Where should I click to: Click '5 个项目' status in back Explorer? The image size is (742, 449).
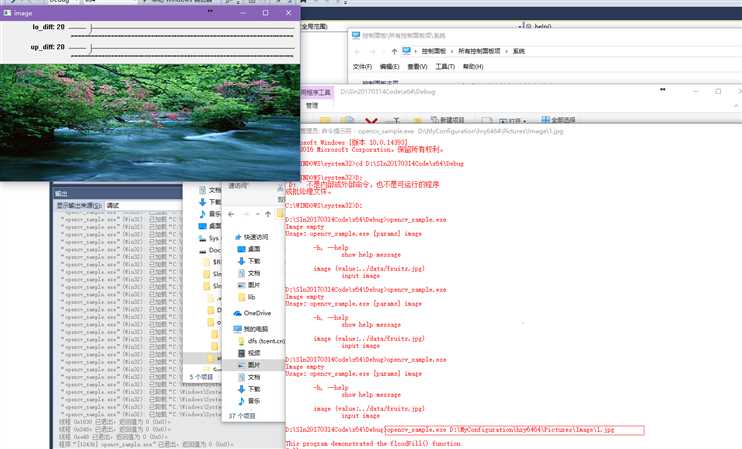pyautogui.click(x=201, y=377)
